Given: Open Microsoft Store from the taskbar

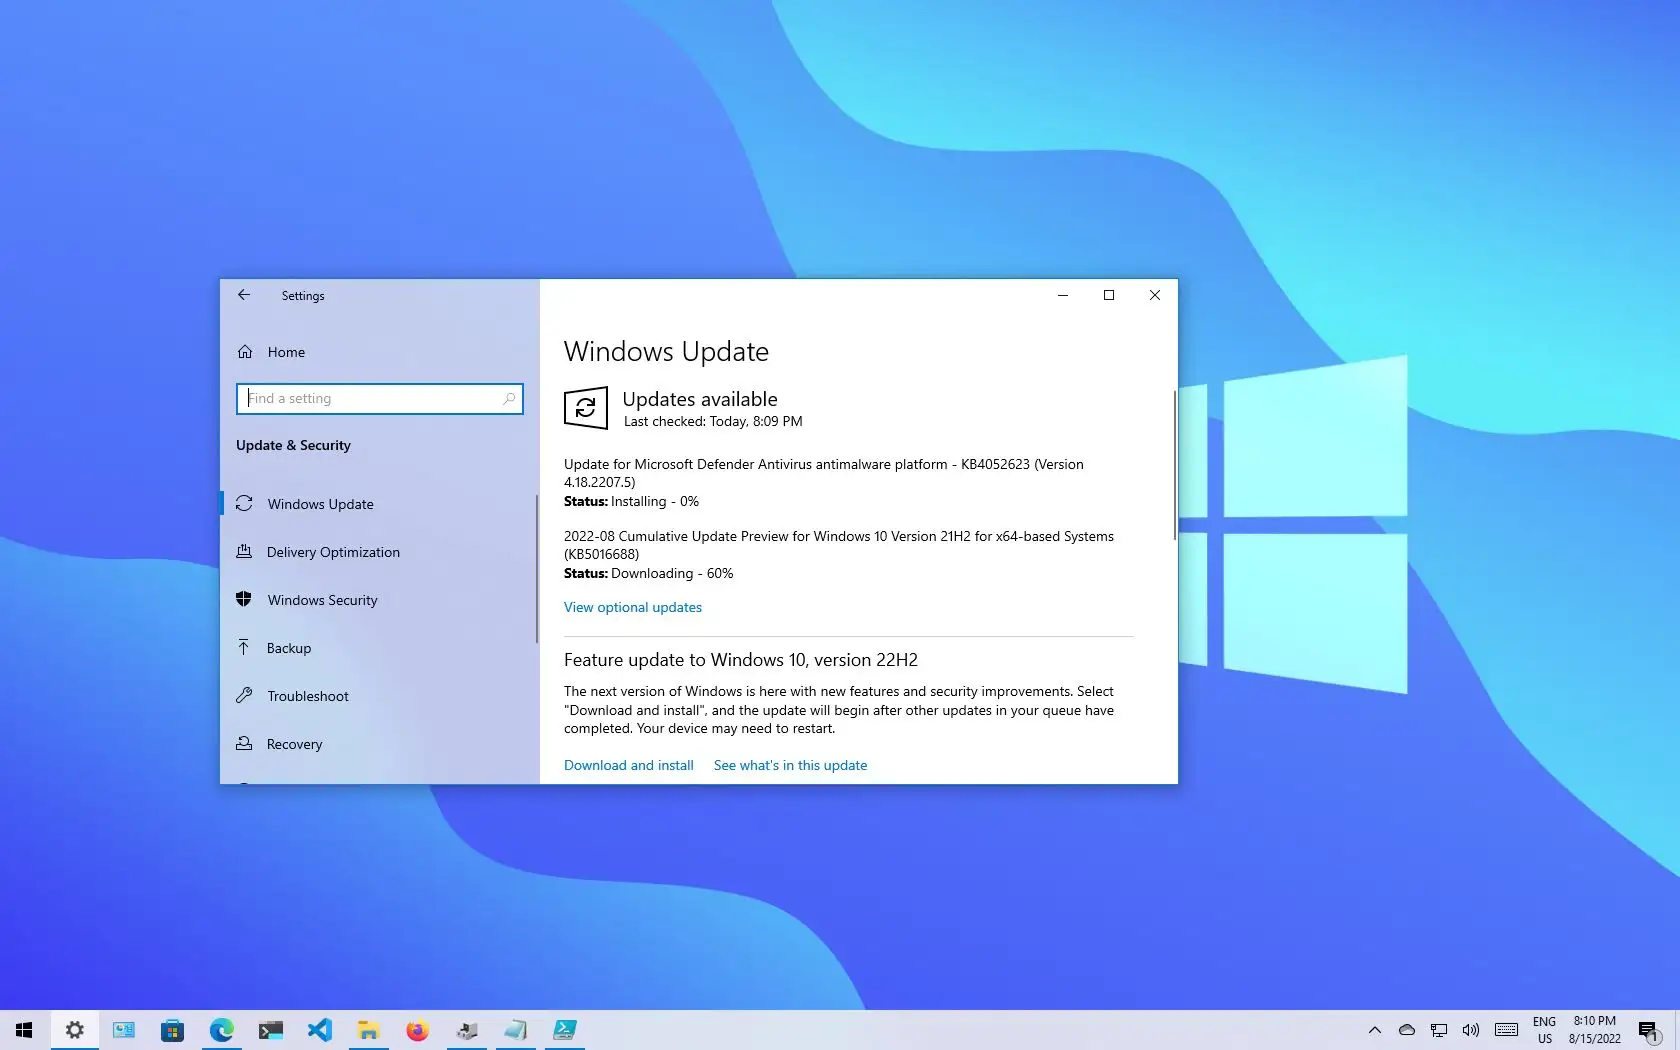Looking at the screenshot, I should (172, 1030).
